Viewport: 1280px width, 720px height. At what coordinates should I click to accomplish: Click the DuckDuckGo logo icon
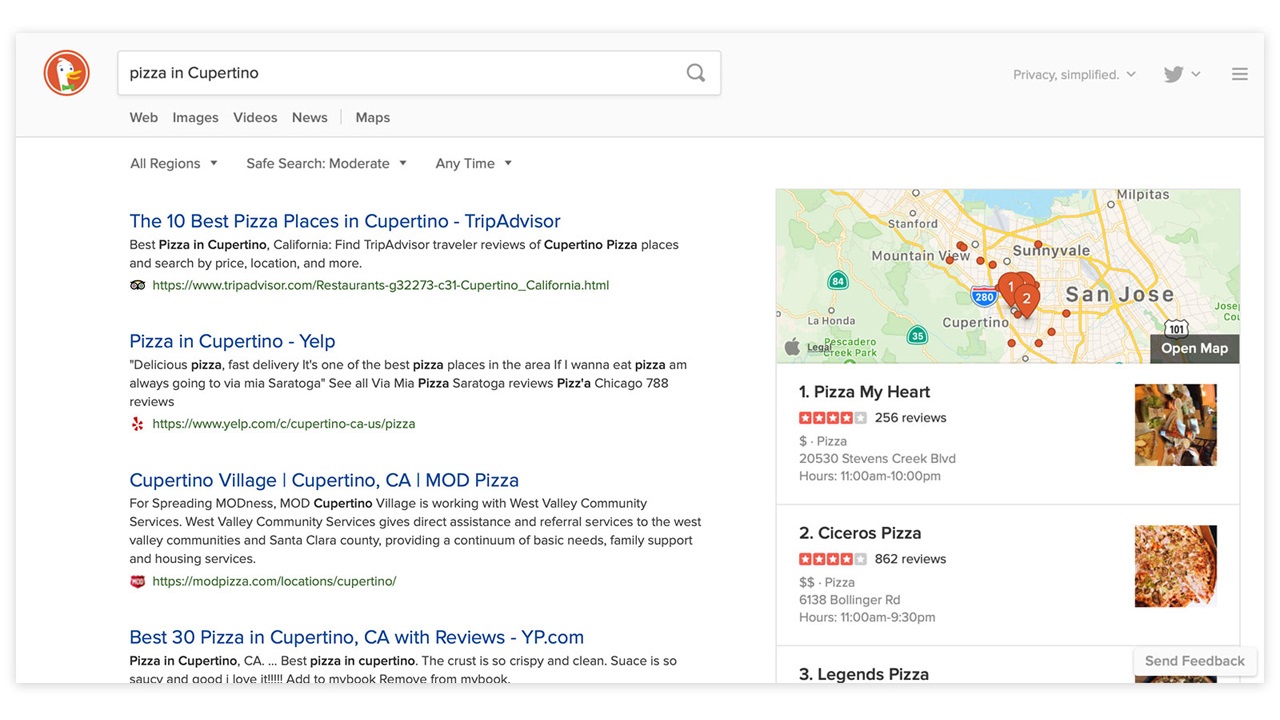click(x=67, y=73)
